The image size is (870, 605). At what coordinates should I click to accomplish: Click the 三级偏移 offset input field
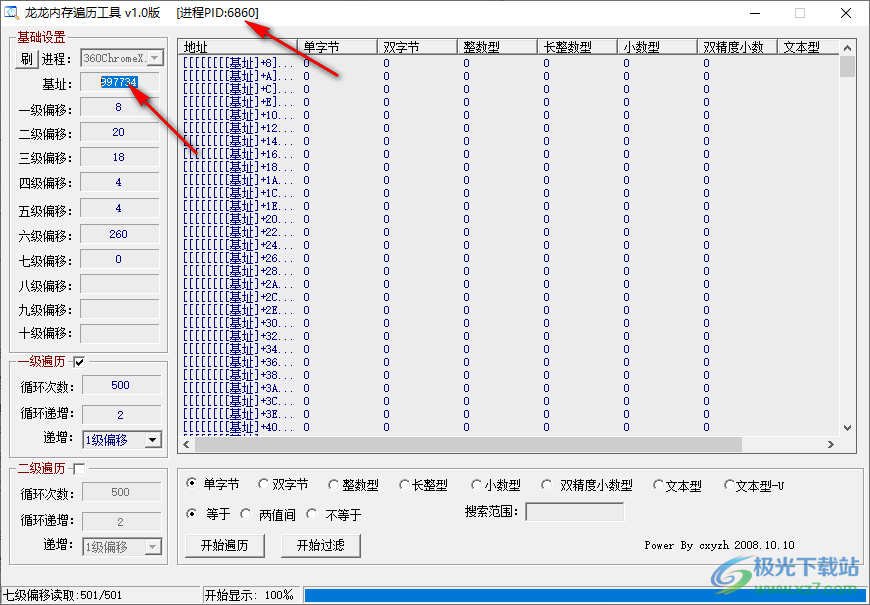point(118,158)
